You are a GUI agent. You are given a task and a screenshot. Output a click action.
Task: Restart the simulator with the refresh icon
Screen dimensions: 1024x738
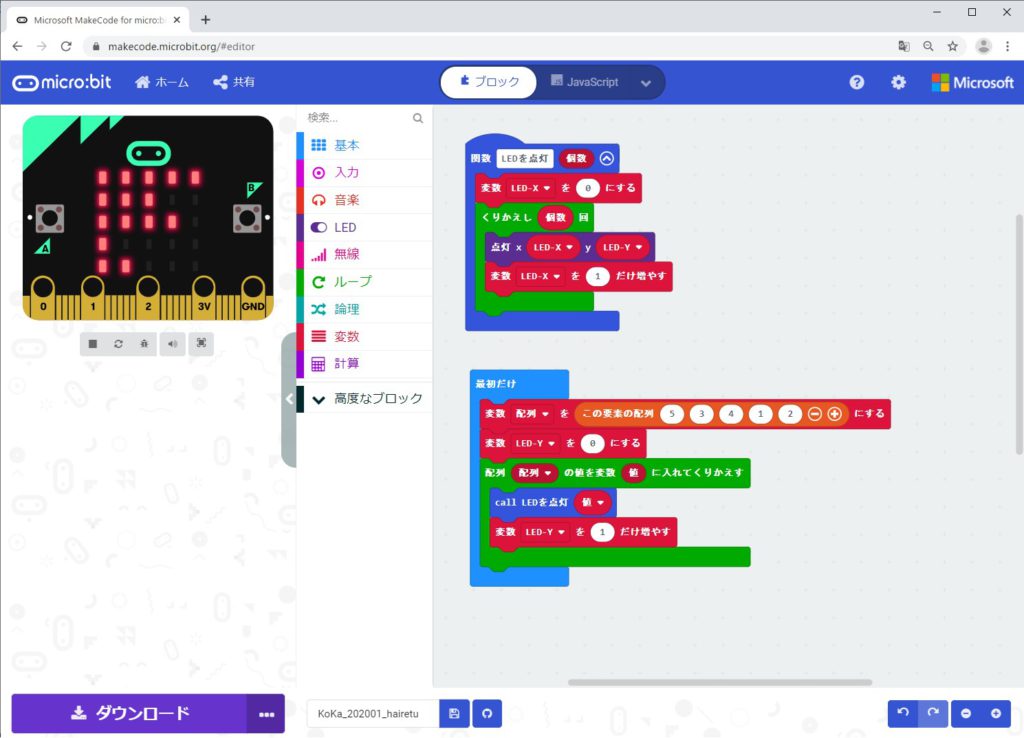coord(119,343)
